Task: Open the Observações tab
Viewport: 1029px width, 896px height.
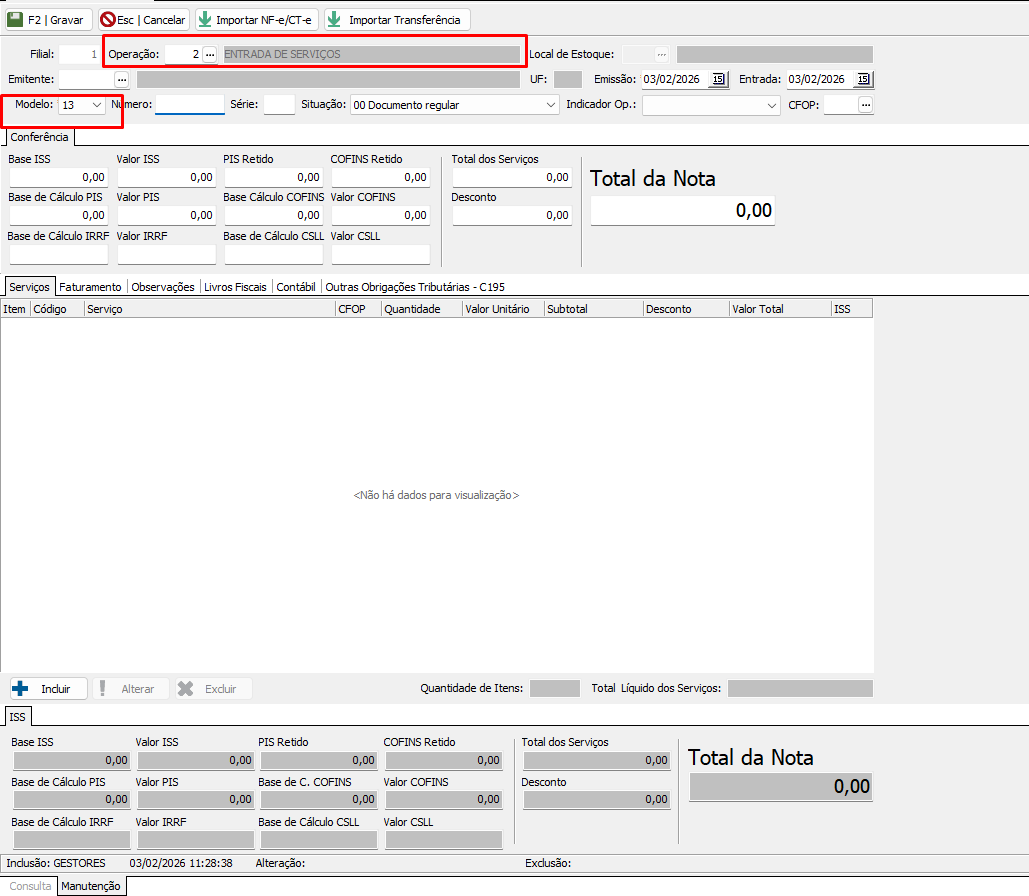Action: [x=163, y=286]
